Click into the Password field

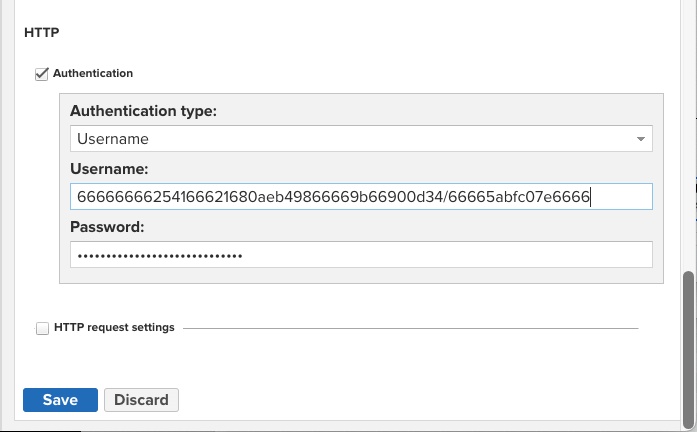click(361, 255)
